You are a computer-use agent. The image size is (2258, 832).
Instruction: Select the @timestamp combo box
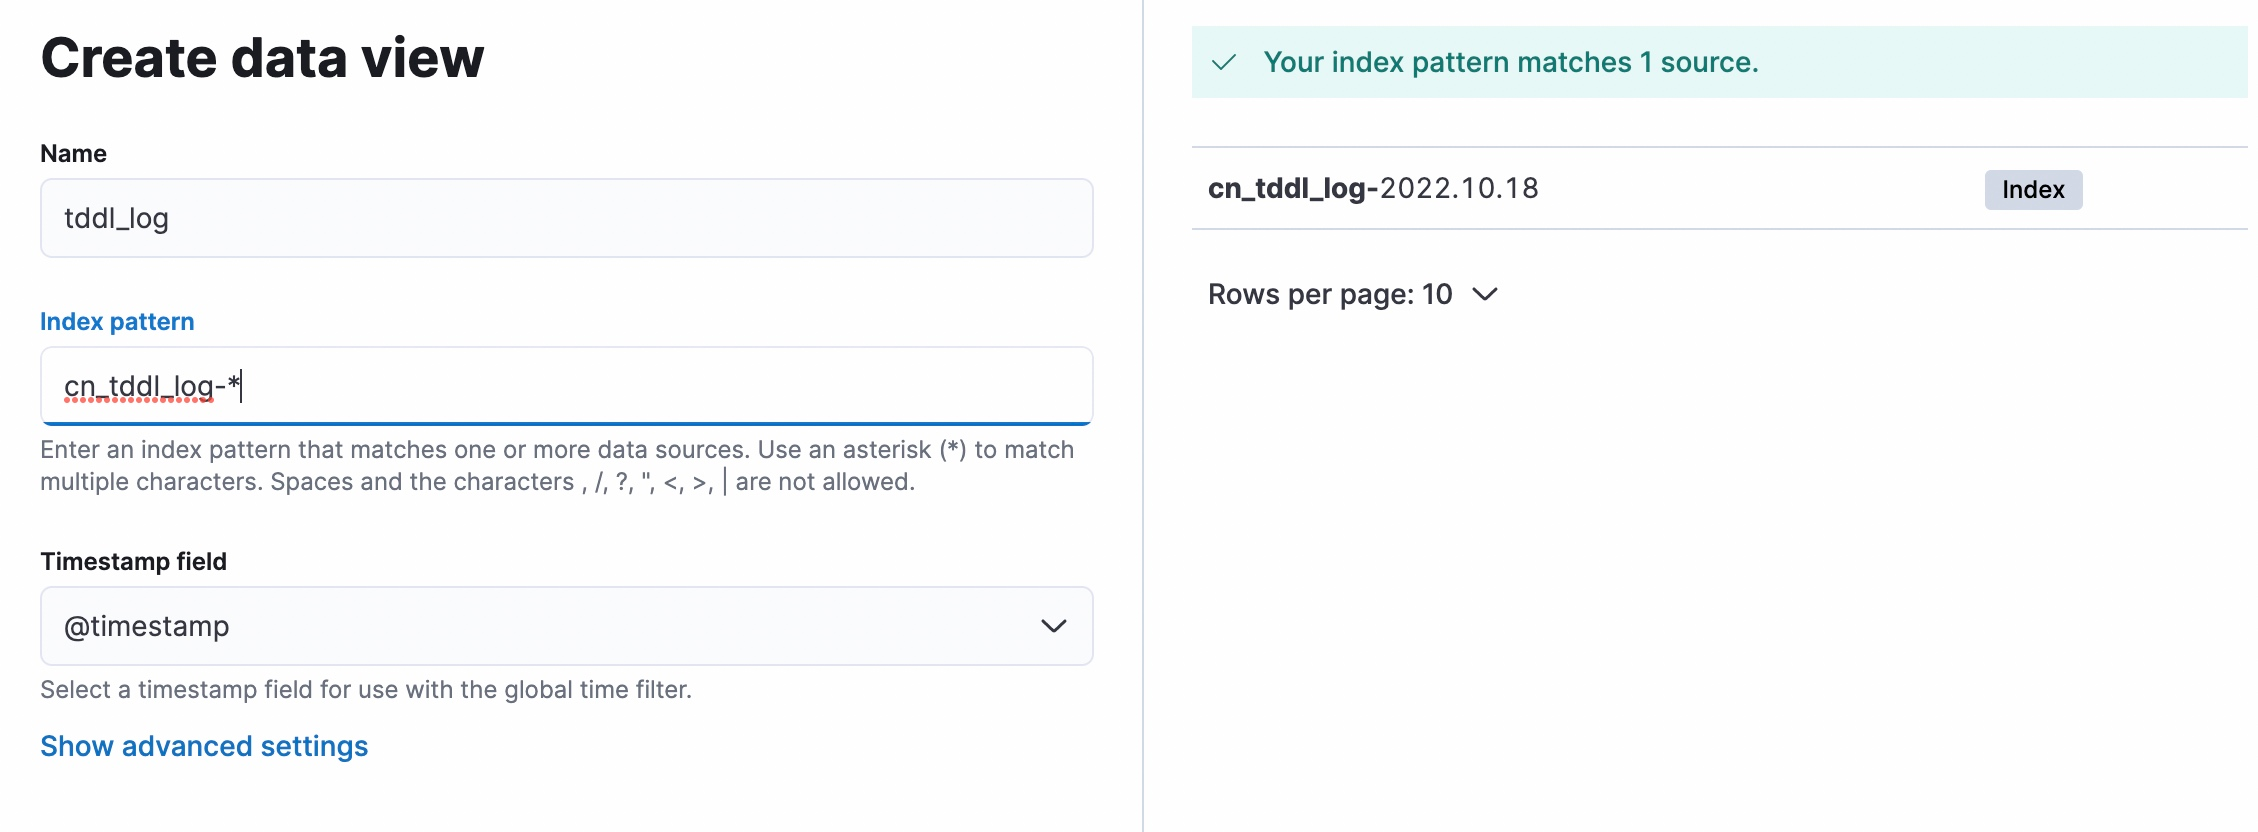pos(567,626)
